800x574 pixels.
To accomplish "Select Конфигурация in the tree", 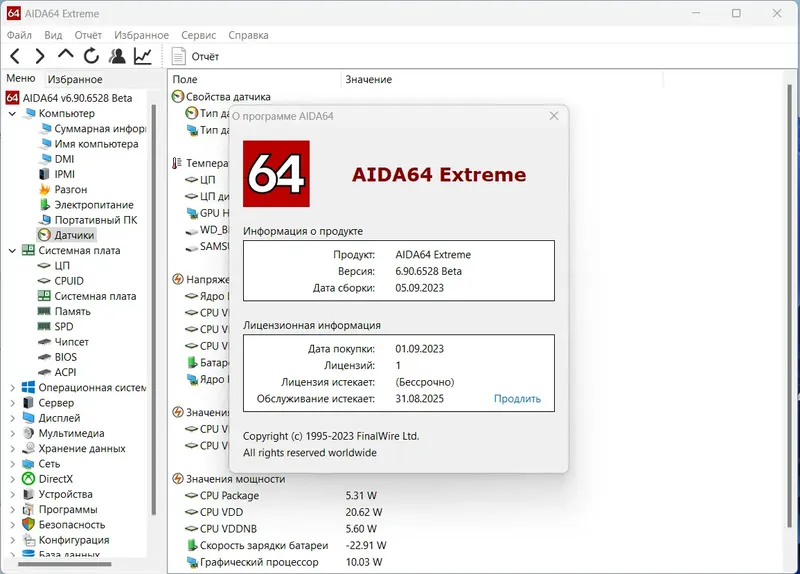I will (x=73, y=540).
